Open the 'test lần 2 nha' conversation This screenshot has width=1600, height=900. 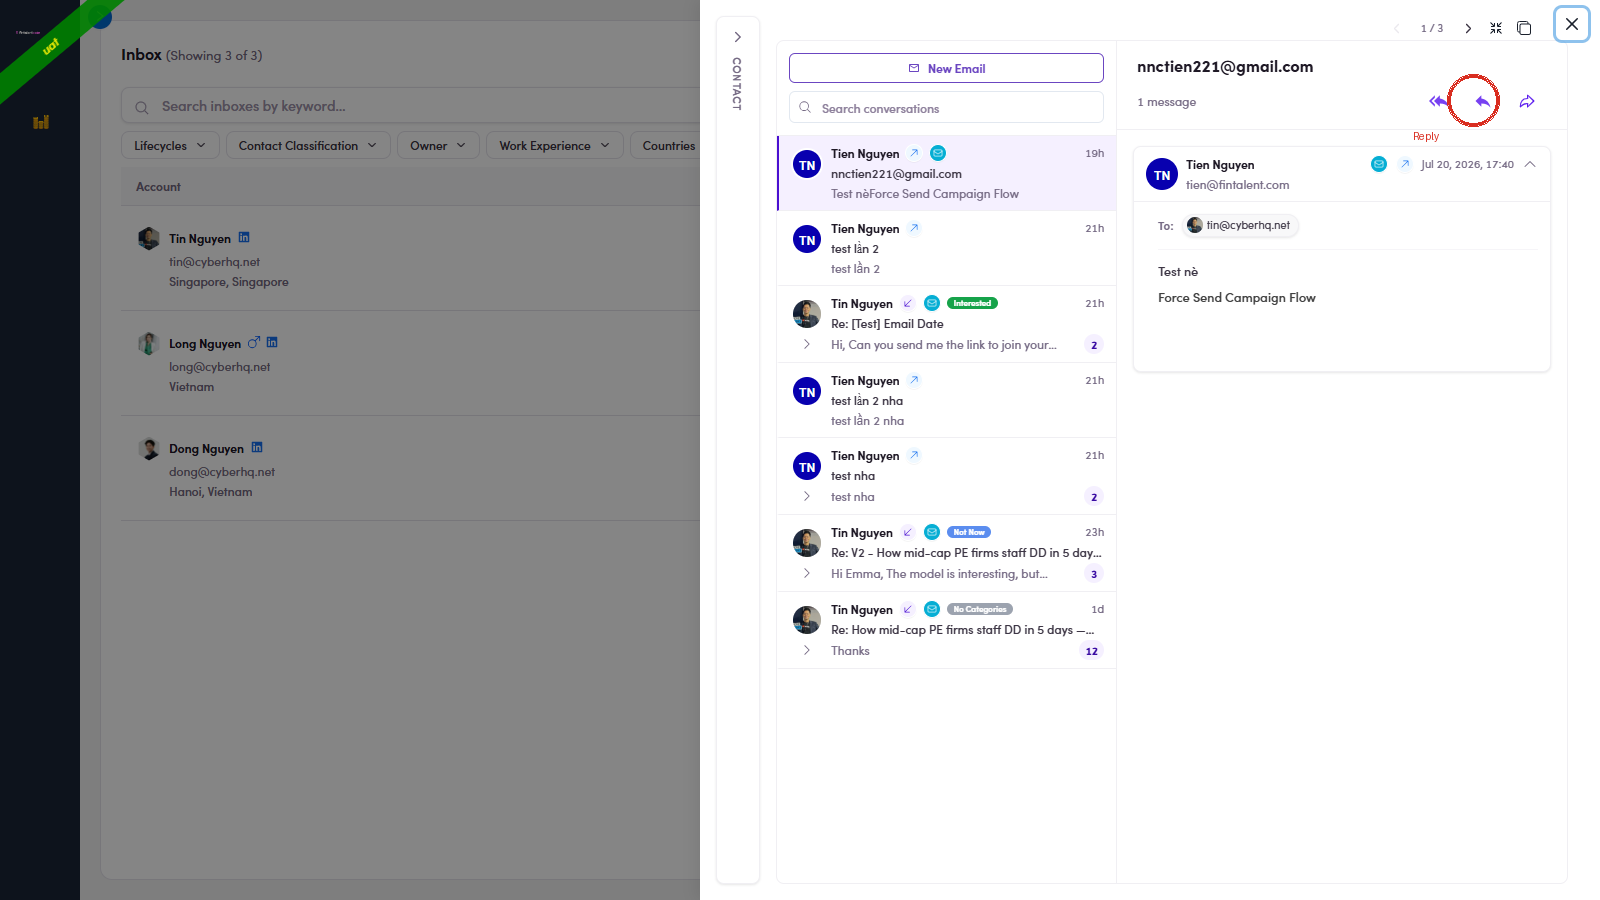point(946,400)
